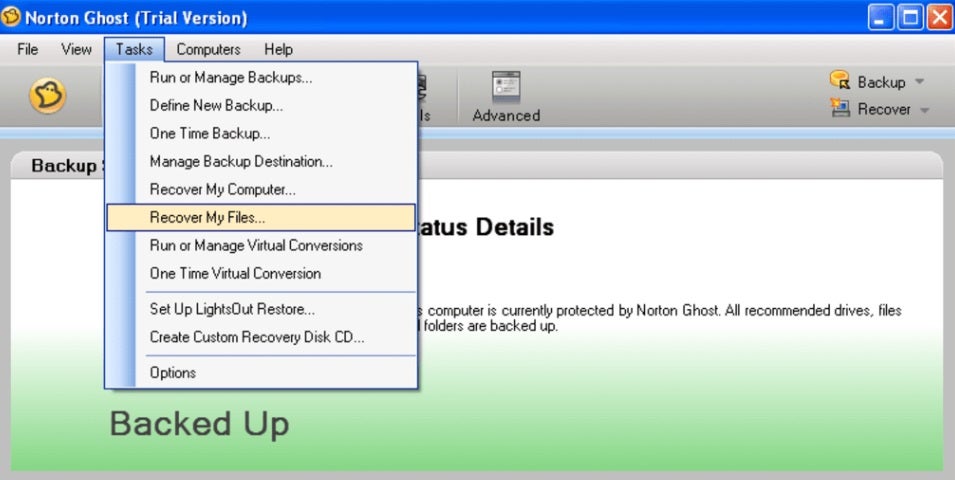
Task: Choose Create Custom Recovery Disk CD
Action: coord(261,337)
